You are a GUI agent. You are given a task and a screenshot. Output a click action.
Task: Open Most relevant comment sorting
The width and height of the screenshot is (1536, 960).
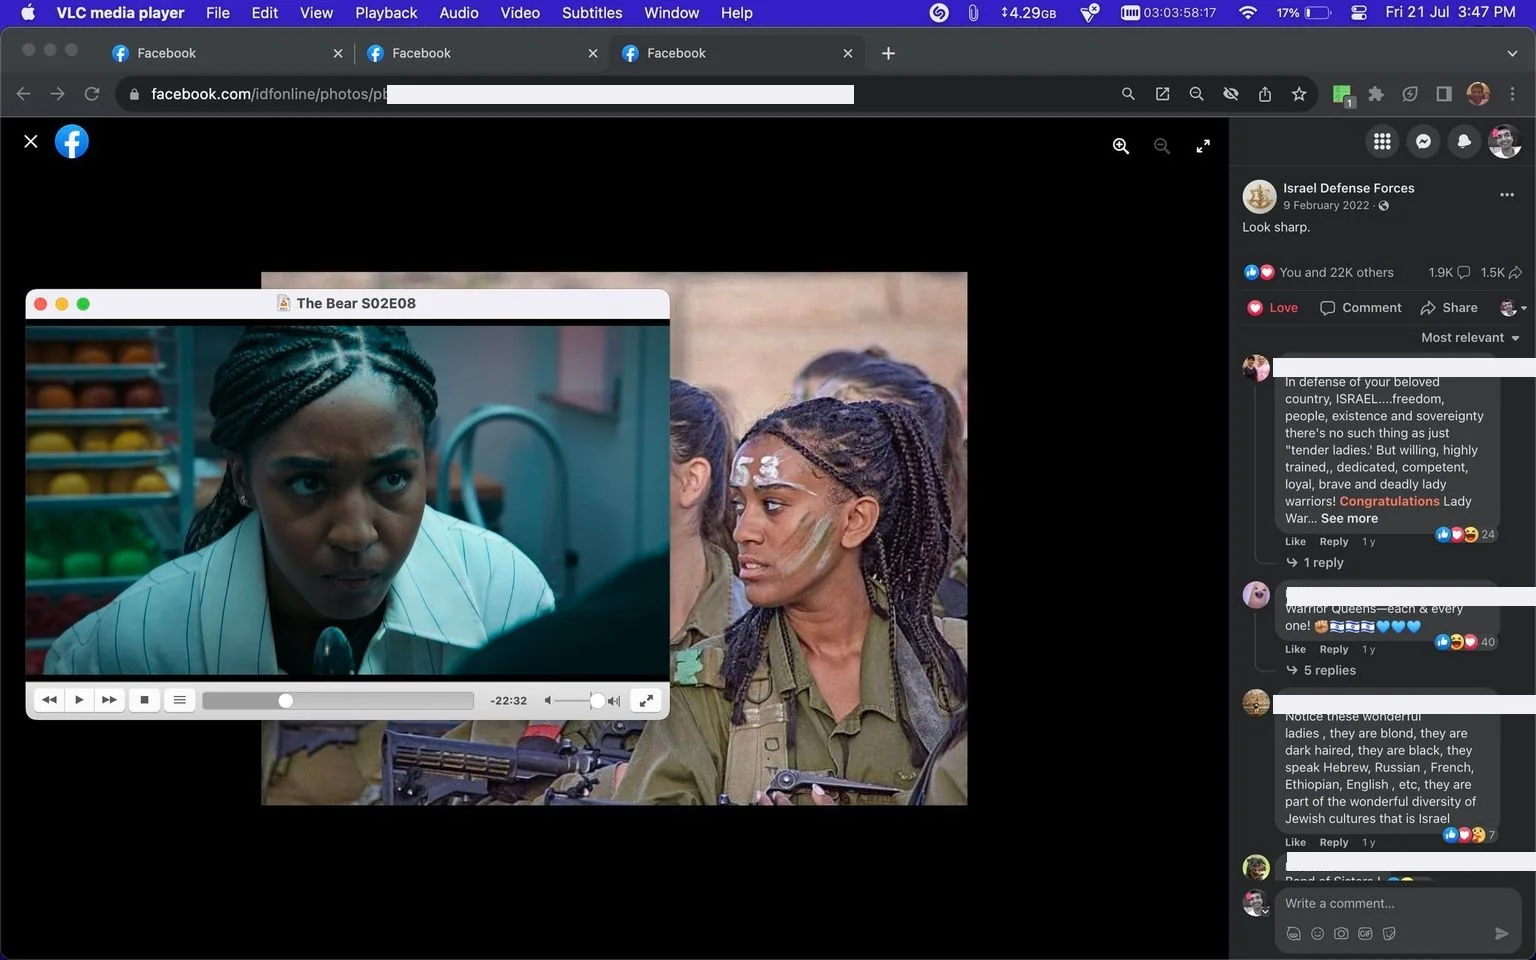pos(1470,338)
